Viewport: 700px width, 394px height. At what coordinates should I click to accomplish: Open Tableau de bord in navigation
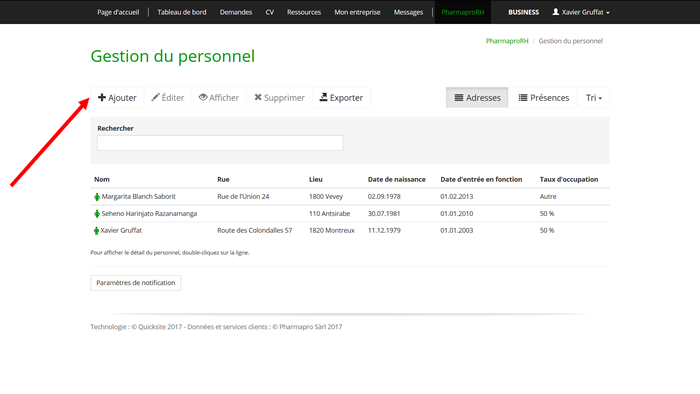click(x=182, y=12)
